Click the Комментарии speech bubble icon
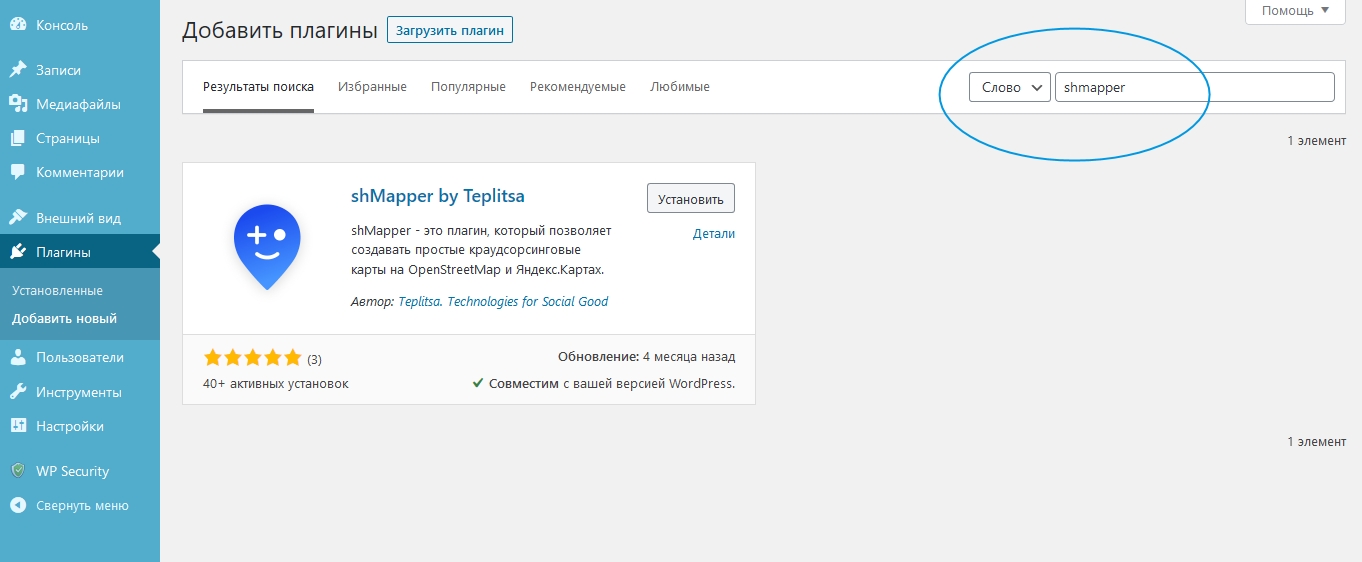This screenshot has height=562, width=1362. (18, 172)
